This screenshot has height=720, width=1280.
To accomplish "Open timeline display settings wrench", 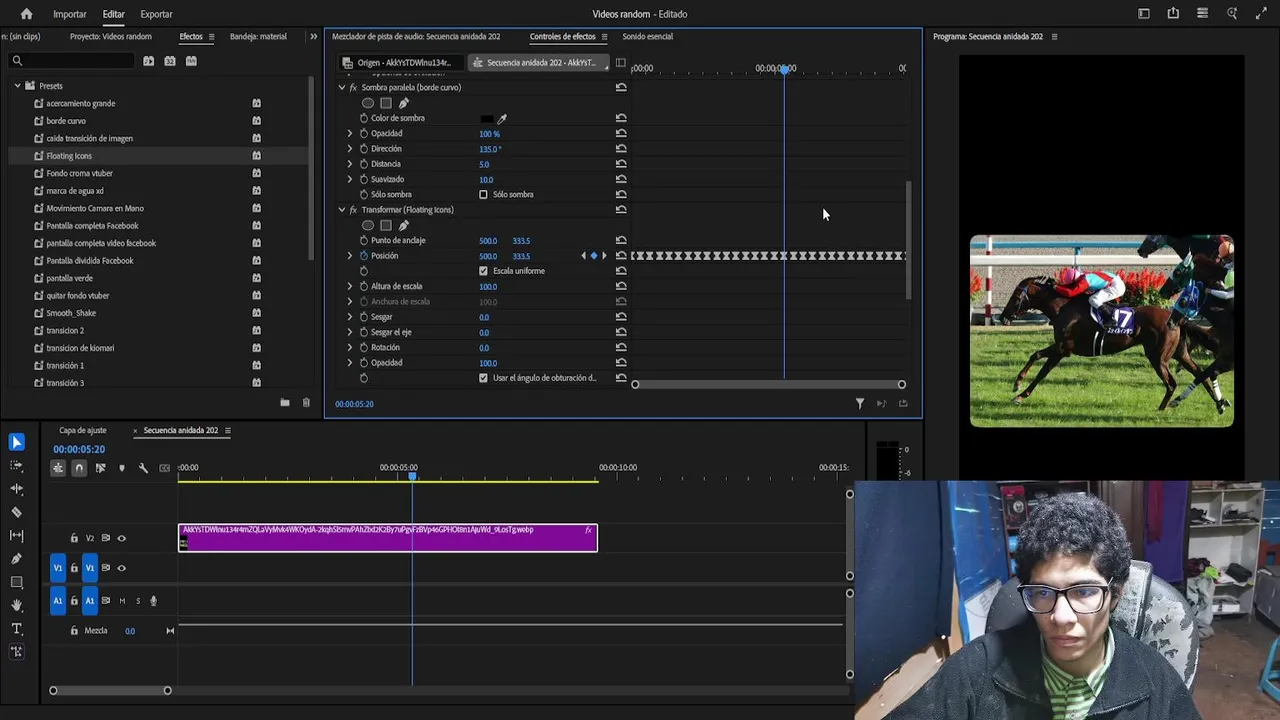I will point(143,468).
